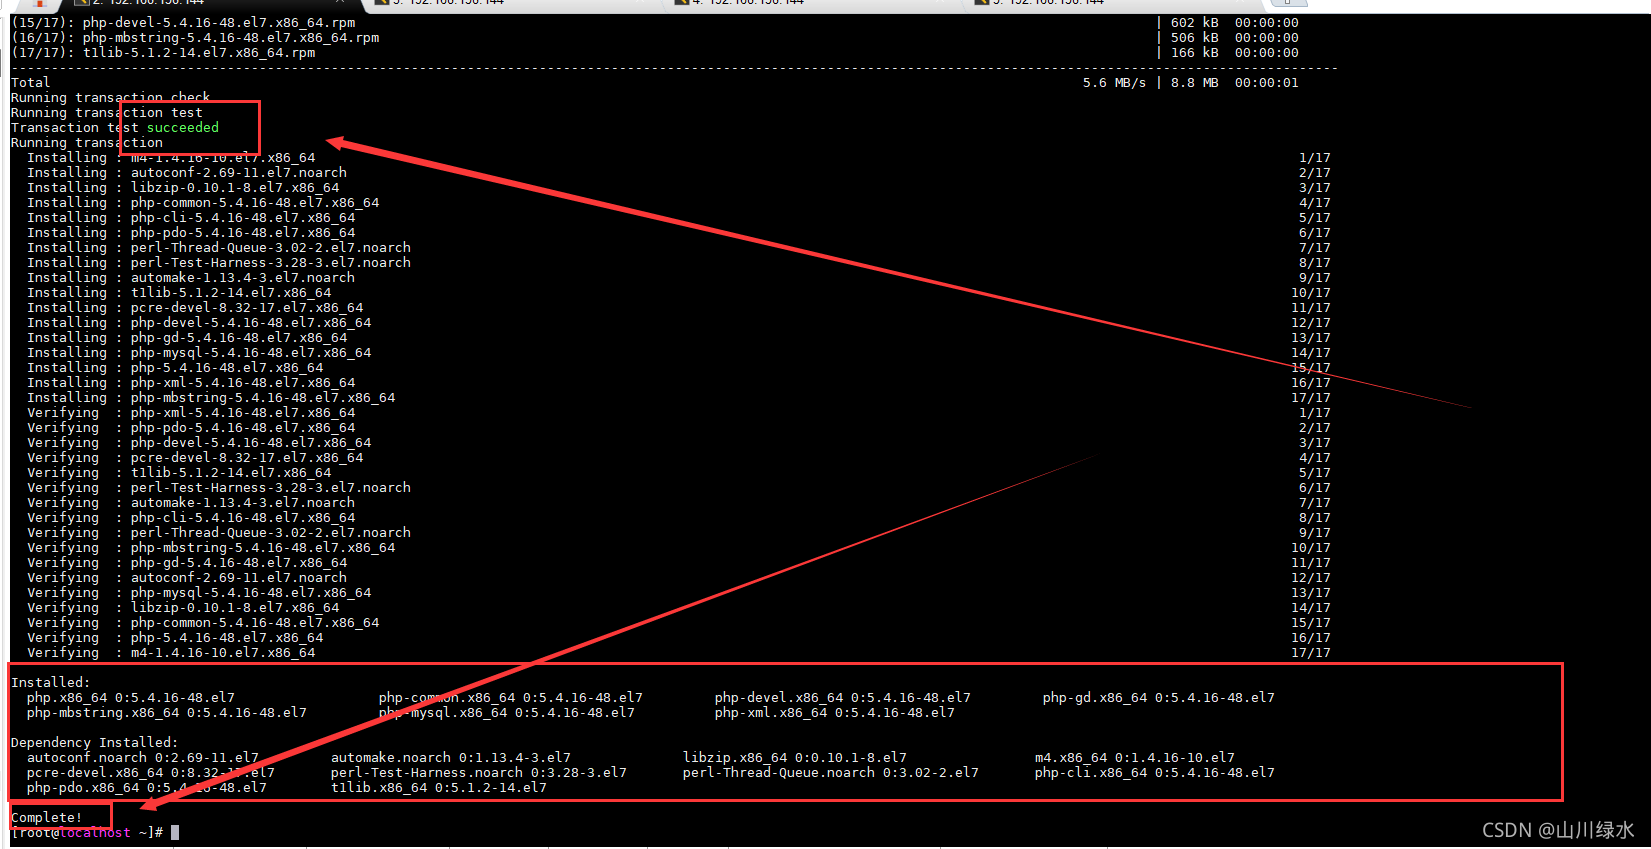
Task: Click dependency entry perl-Test-Harness.noarch 0:3.28-3.el7
Action: 479,772
